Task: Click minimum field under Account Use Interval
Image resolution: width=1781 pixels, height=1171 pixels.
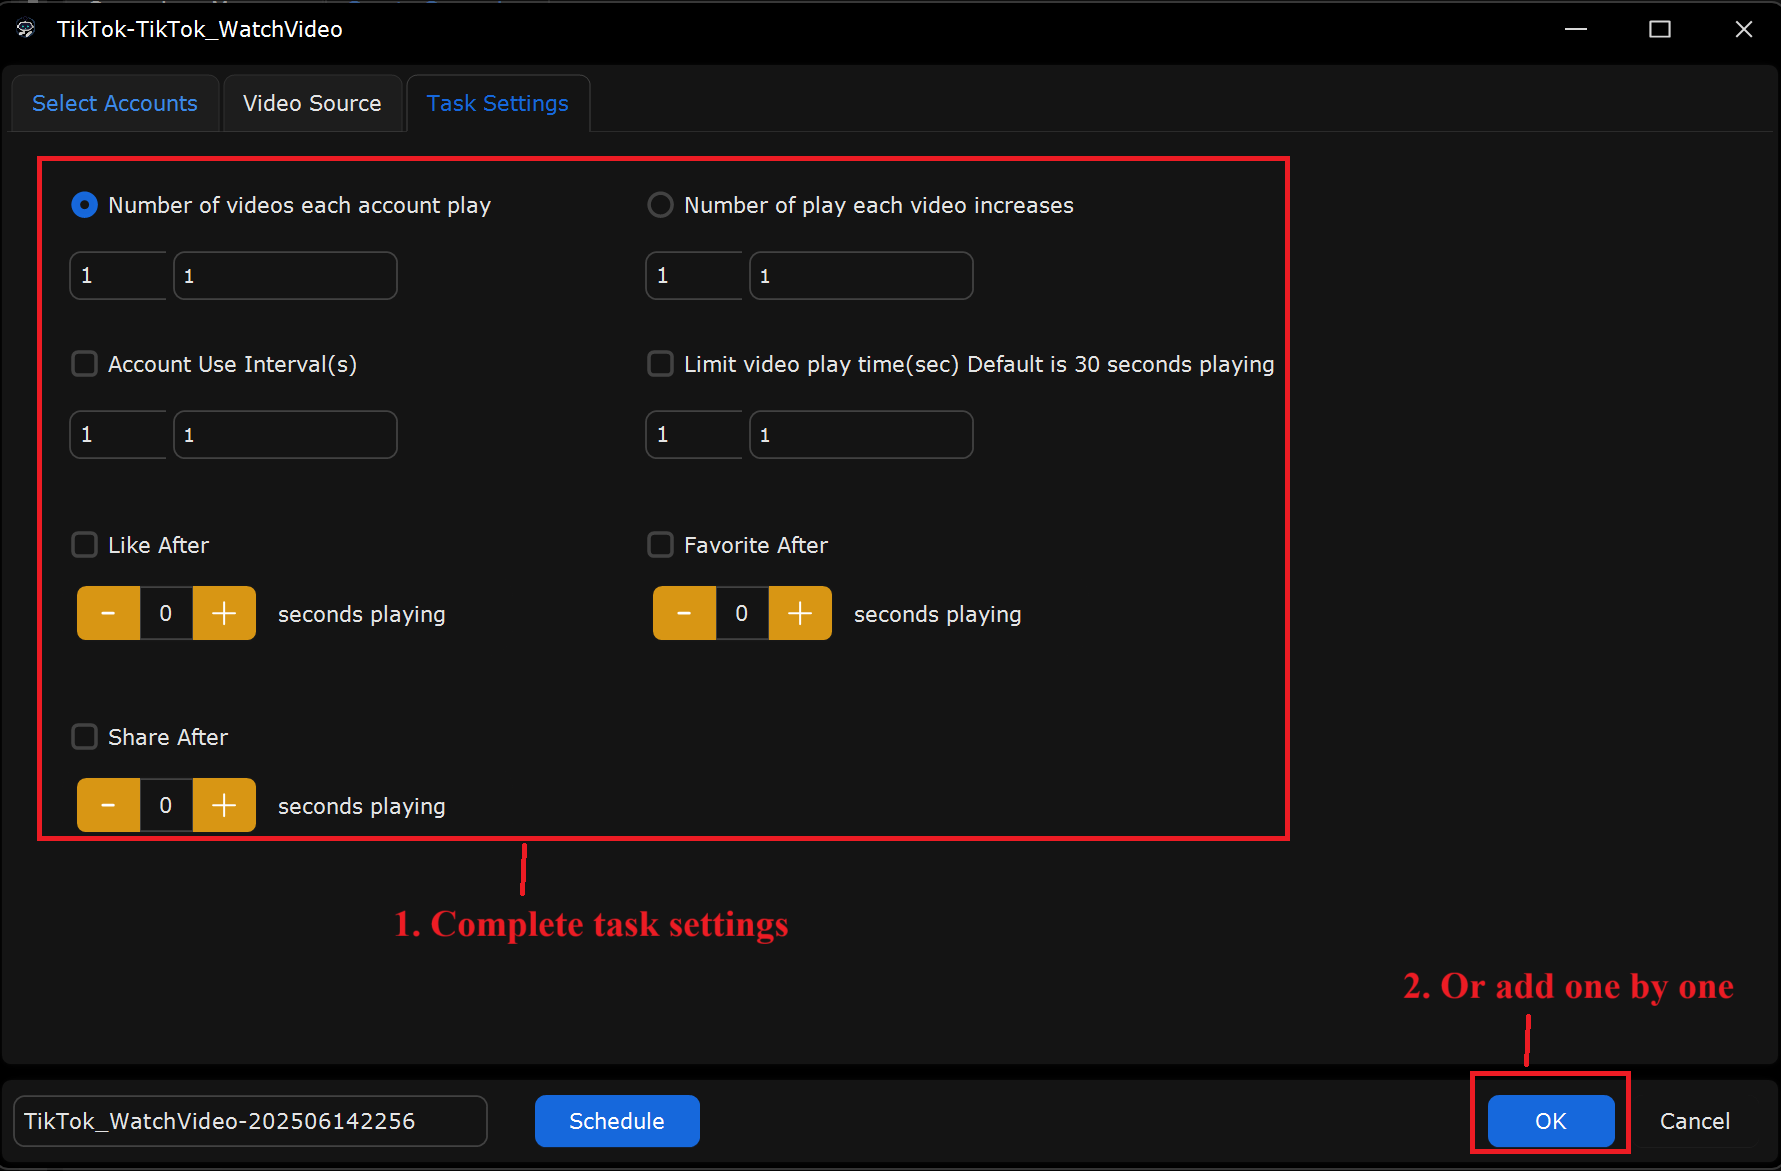Action: (x=118, y=434)
